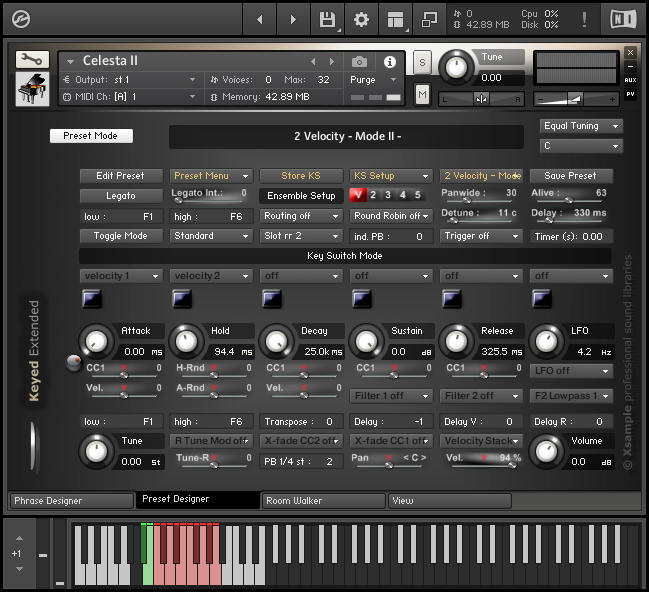
Task: Open the Round Robin off dropdown
Action: pos(391,216)
